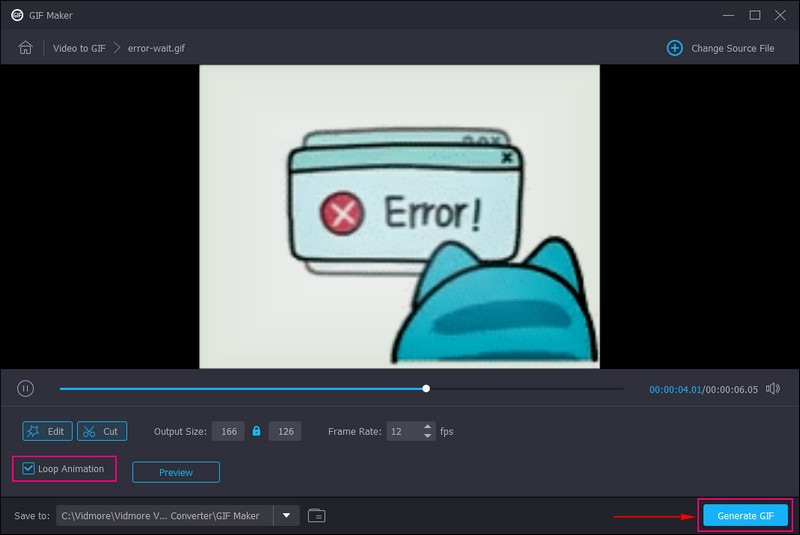Image resolution: width=800 pixels, height=535 pixels.
Task: Click the Preview button
Action: (x=176, y=472)
